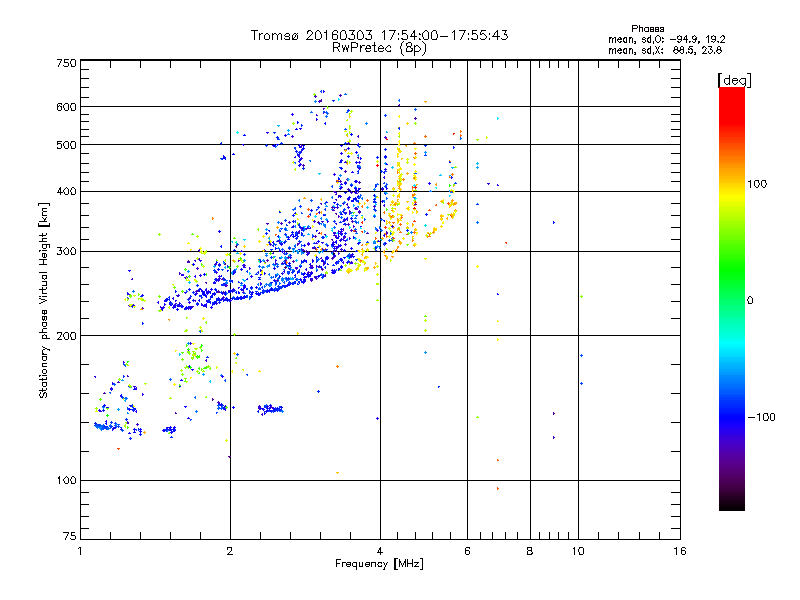
Task: Select the 'mean, sd,O: -94.9, 19.2' line
Action: pos(666,39)
